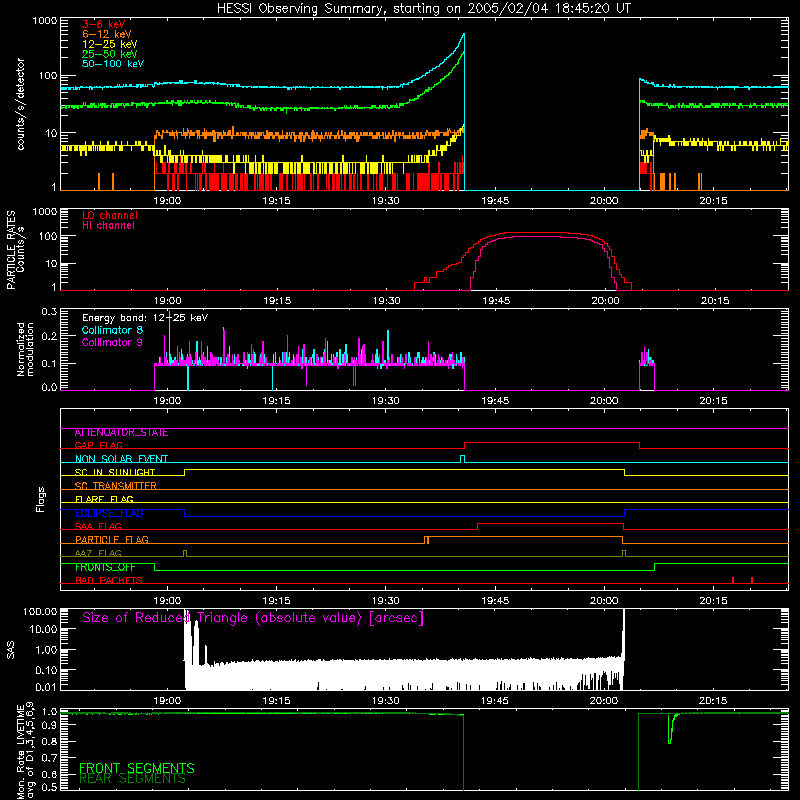The height and width of the screenshot is (800, 800).
Task: Click the SAS axis label
Action: coord(11,650)
